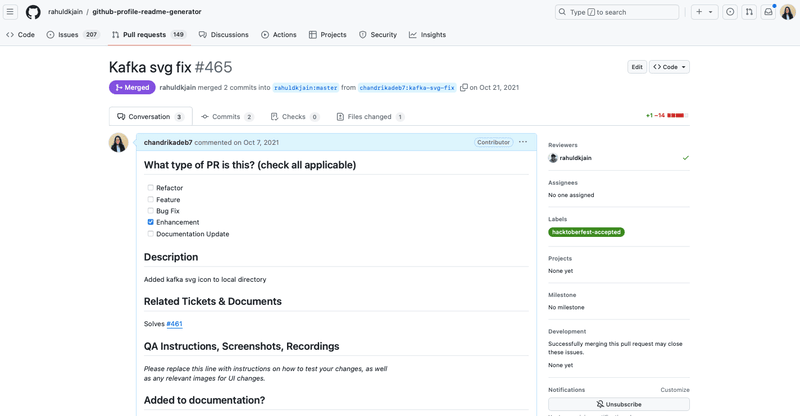Open the Pull requests tab
This screenshot has height=416, width=800.
149,35
